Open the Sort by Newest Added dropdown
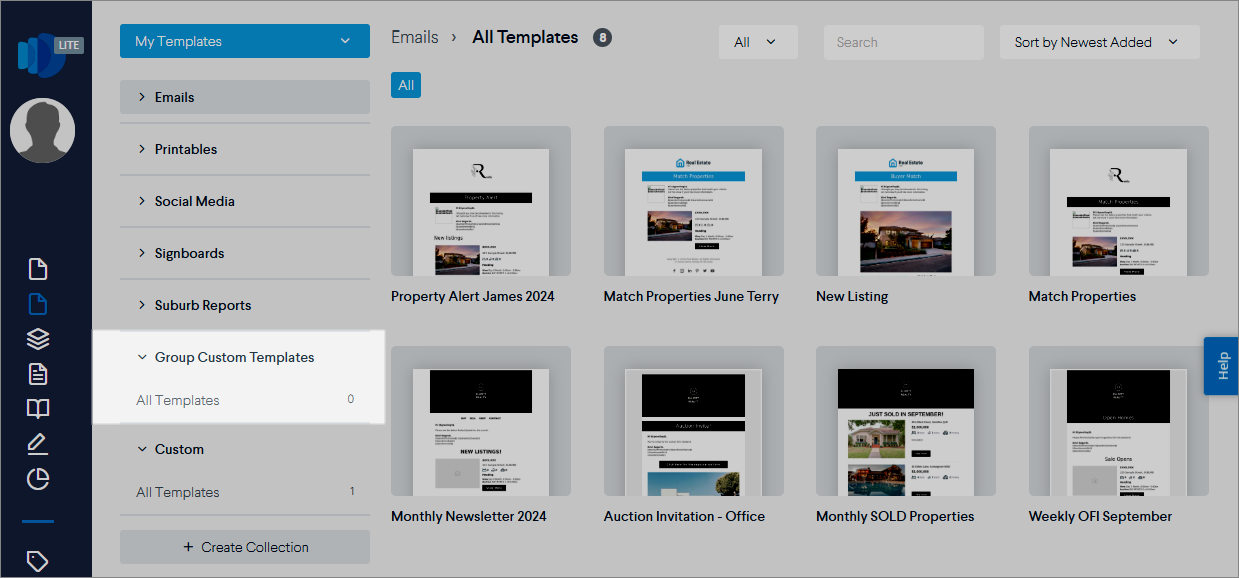Screen dimensions: 1239x578 tap(1099, 42)
